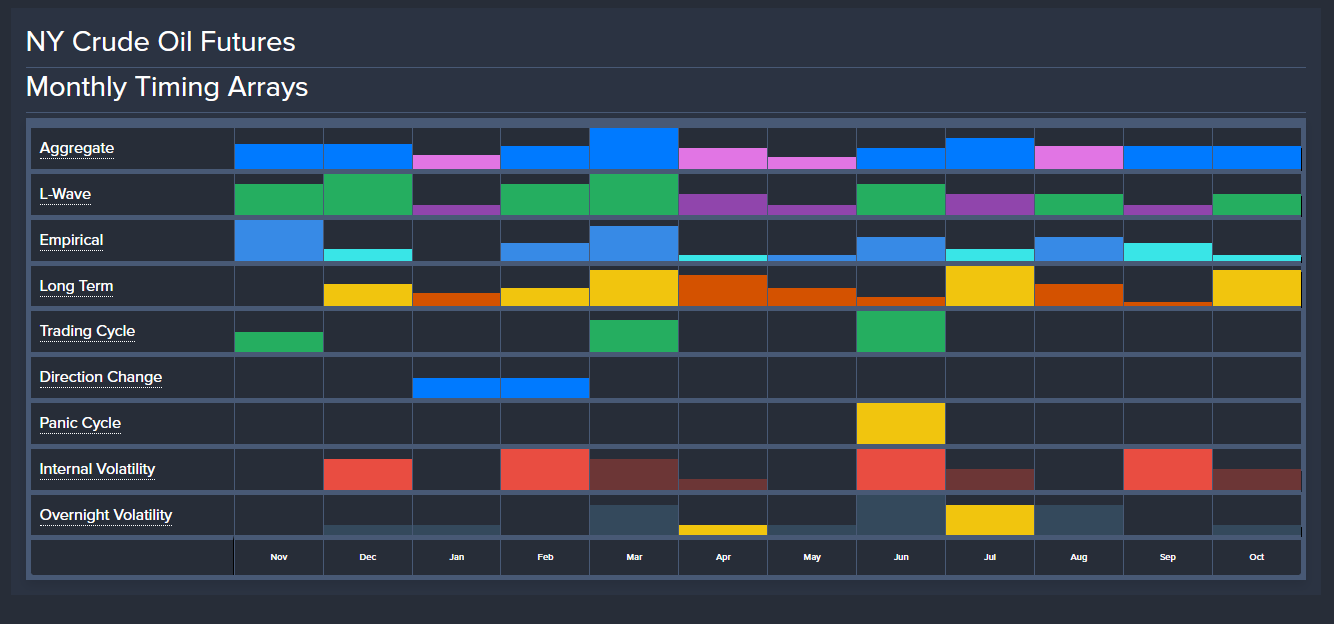The image size is (1334, 624).
Task: Select the Overnight Volatility yellow bar in July
Action: [989, 520]
